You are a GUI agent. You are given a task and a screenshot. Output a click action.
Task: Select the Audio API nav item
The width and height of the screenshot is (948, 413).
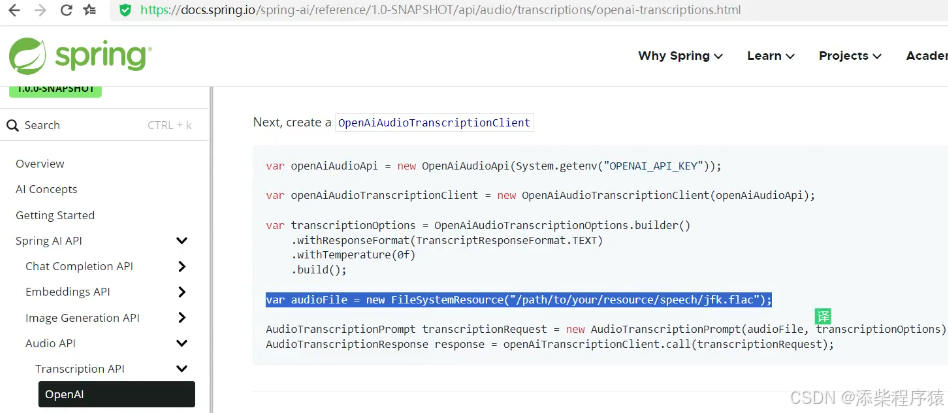[51, 343]
